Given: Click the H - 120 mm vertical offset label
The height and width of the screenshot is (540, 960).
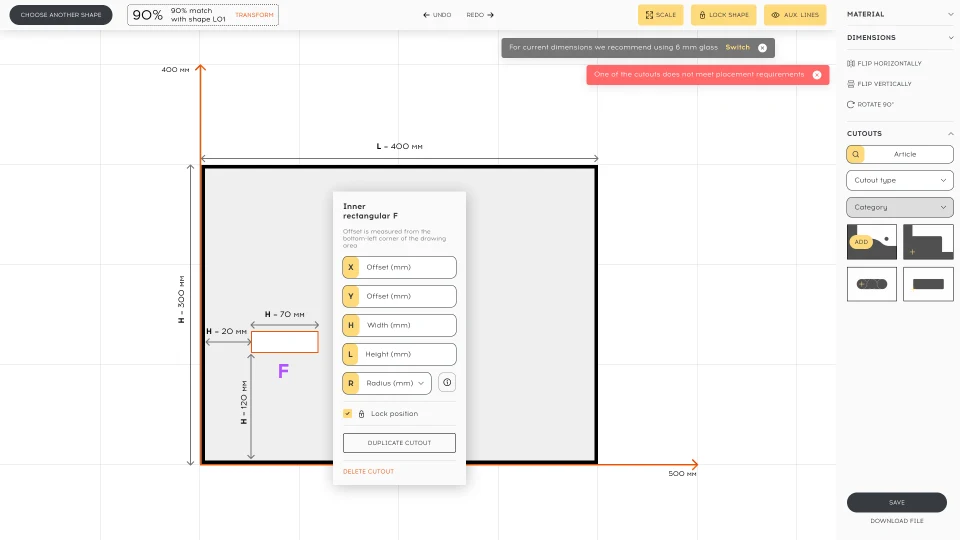Looking at the screenshot, I should click(x=244, y=402).
